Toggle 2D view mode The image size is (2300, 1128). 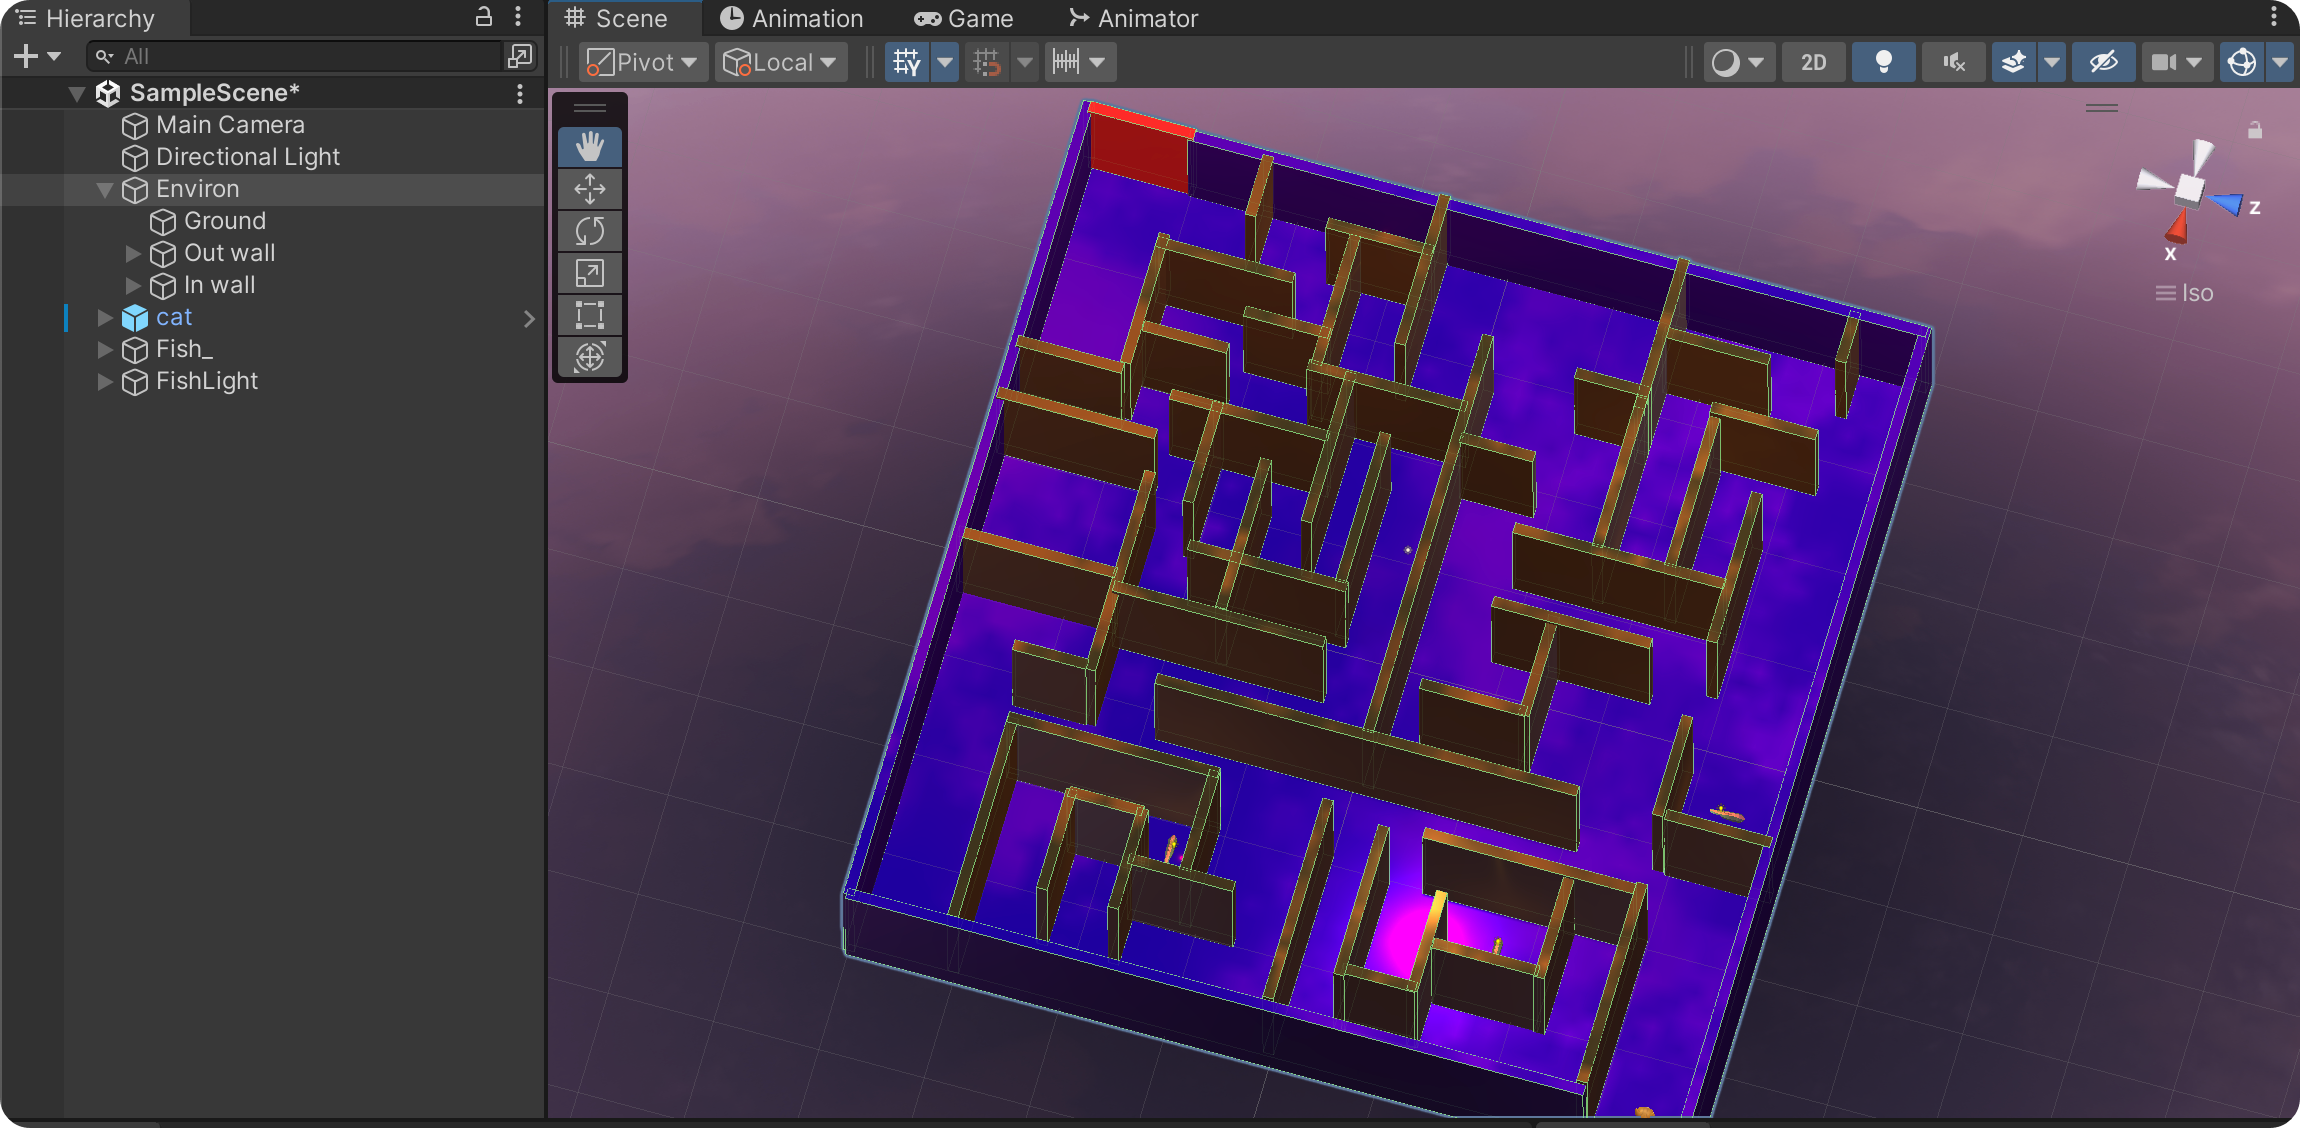tap(1813, 62)
